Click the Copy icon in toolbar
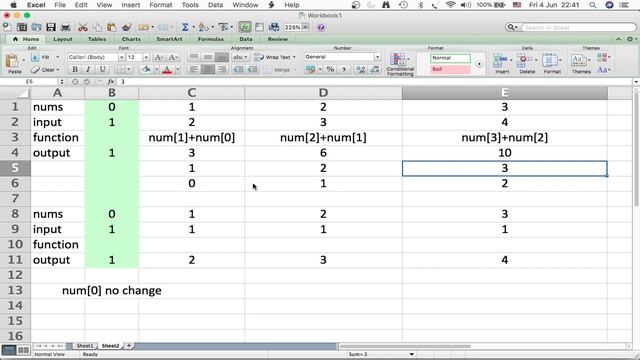This screenshot has width=640, height=360. 97,27
